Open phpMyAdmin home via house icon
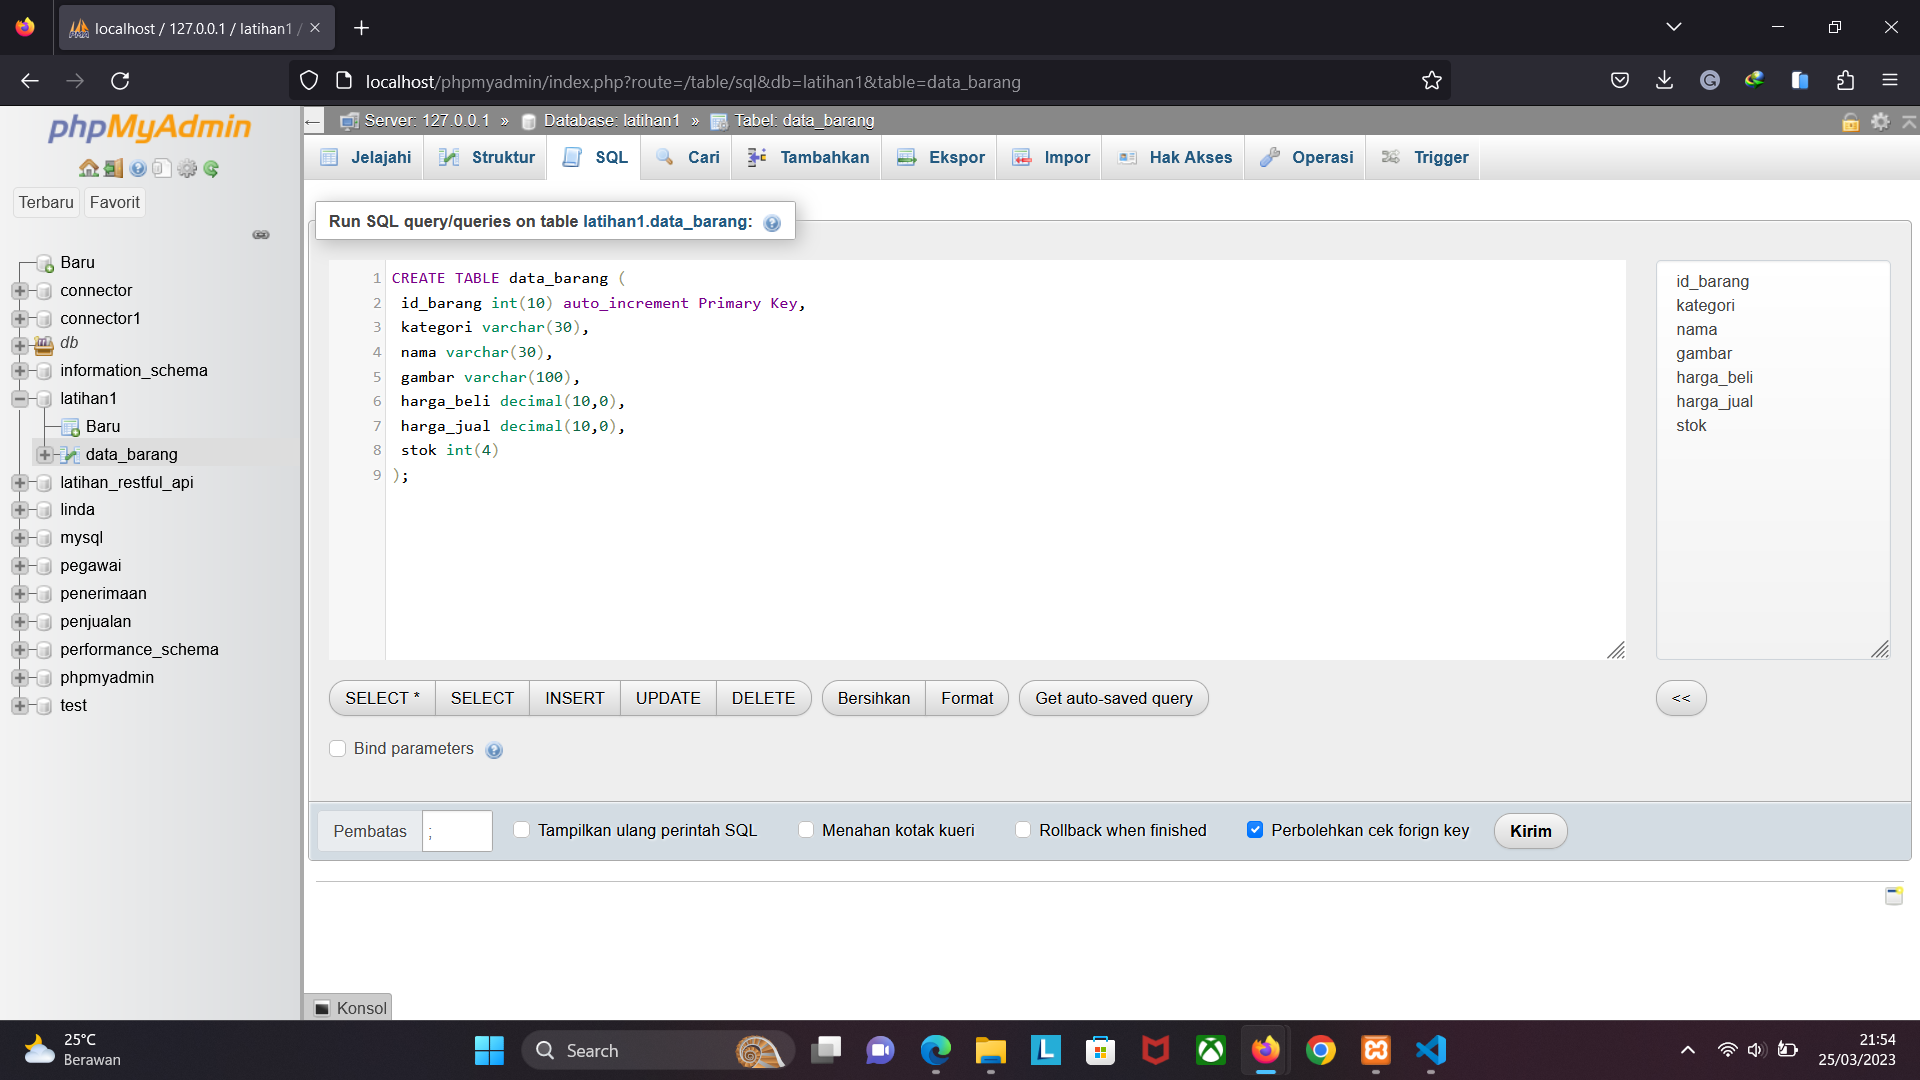Image resolution: width=1920 pixels, height=1080 pixels. (88, 168)
